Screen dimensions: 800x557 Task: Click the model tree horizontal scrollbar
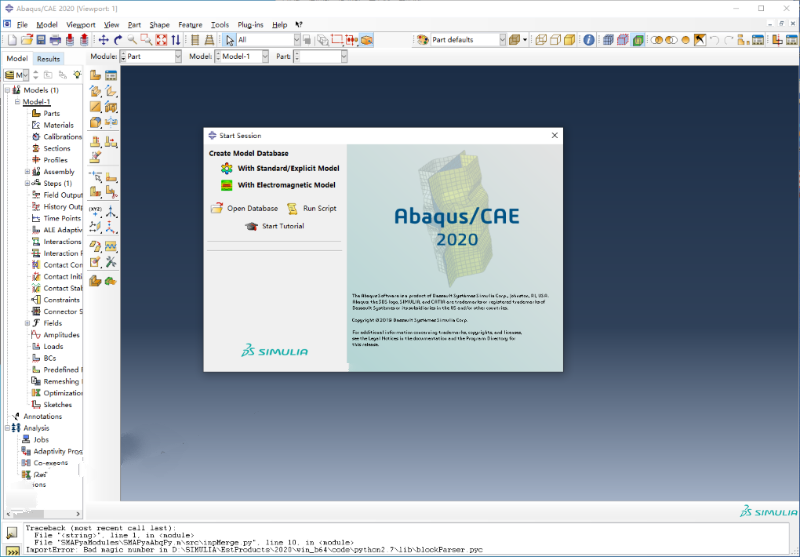pyautogui.click(x=43, y=514)
